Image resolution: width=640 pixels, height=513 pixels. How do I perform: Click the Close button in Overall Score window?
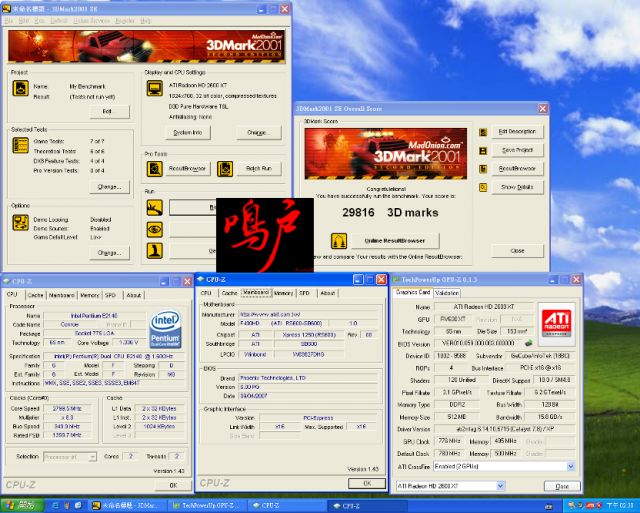coord(517,251)
